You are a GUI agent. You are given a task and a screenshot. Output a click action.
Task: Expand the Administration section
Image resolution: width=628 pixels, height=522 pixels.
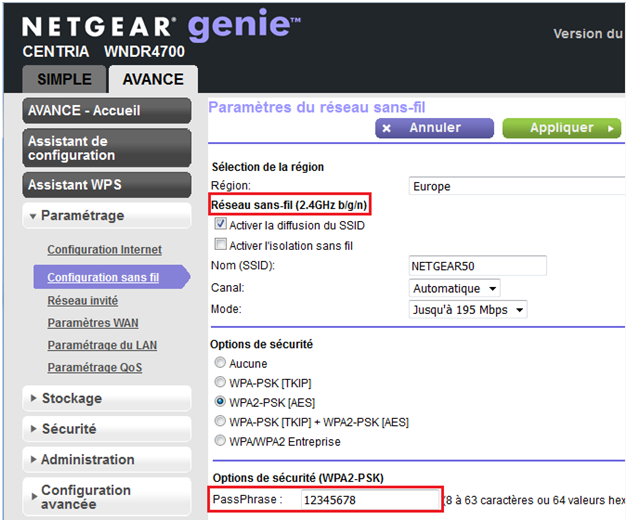(x=107, y=460)
